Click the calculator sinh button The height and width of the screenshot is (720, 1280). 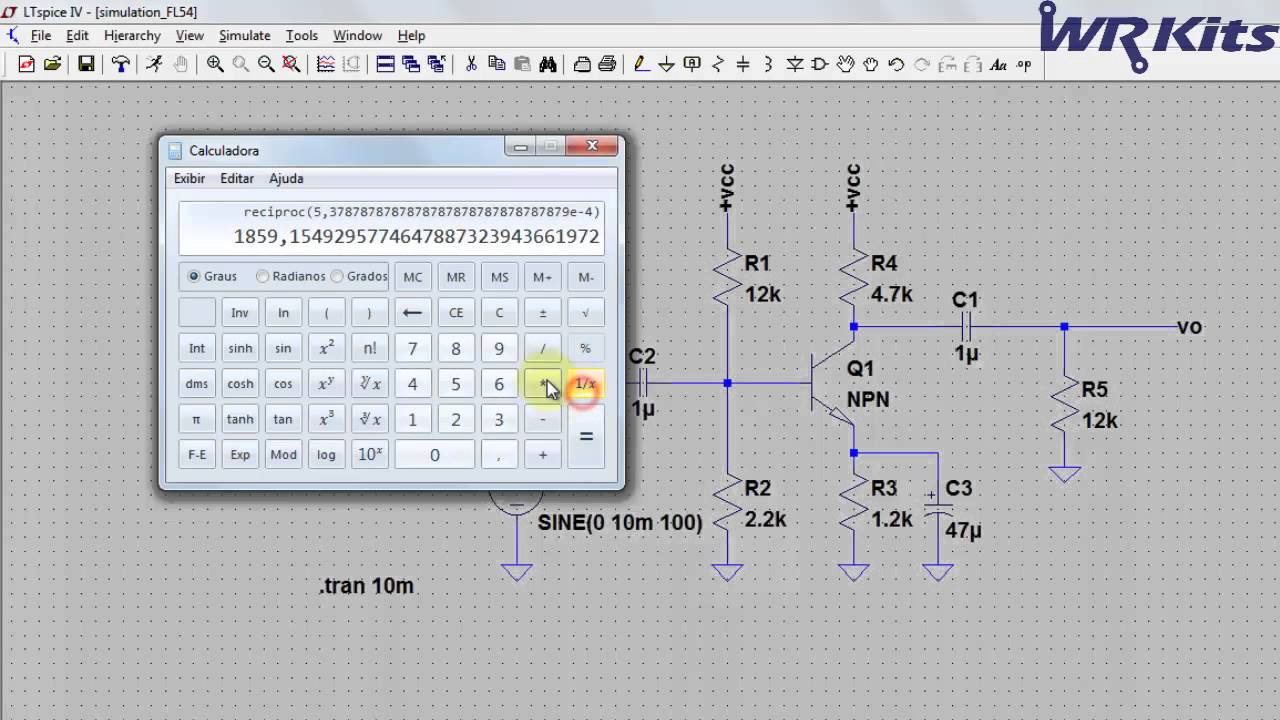240,349
